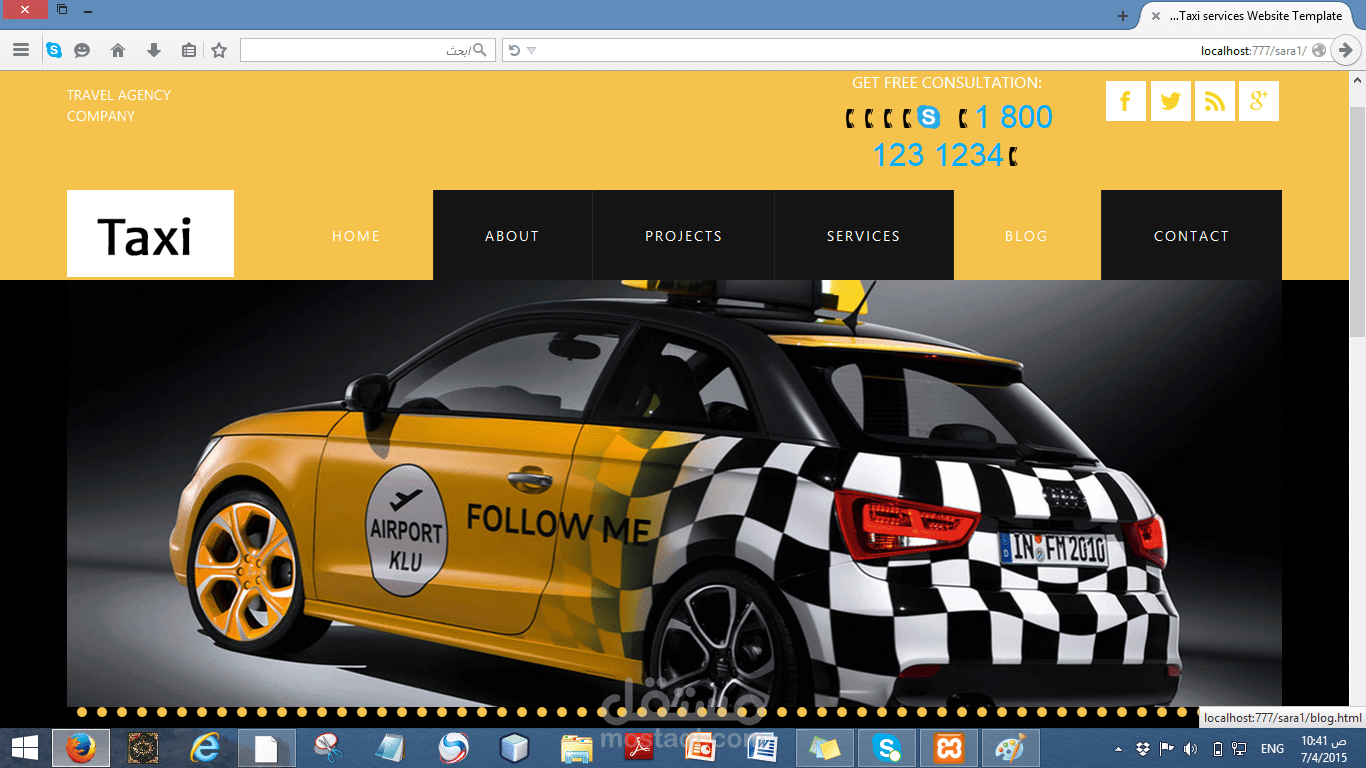This screenshot has height=768, width=1366.
Task: Open the RSS feed icon
Action: 1214,100
